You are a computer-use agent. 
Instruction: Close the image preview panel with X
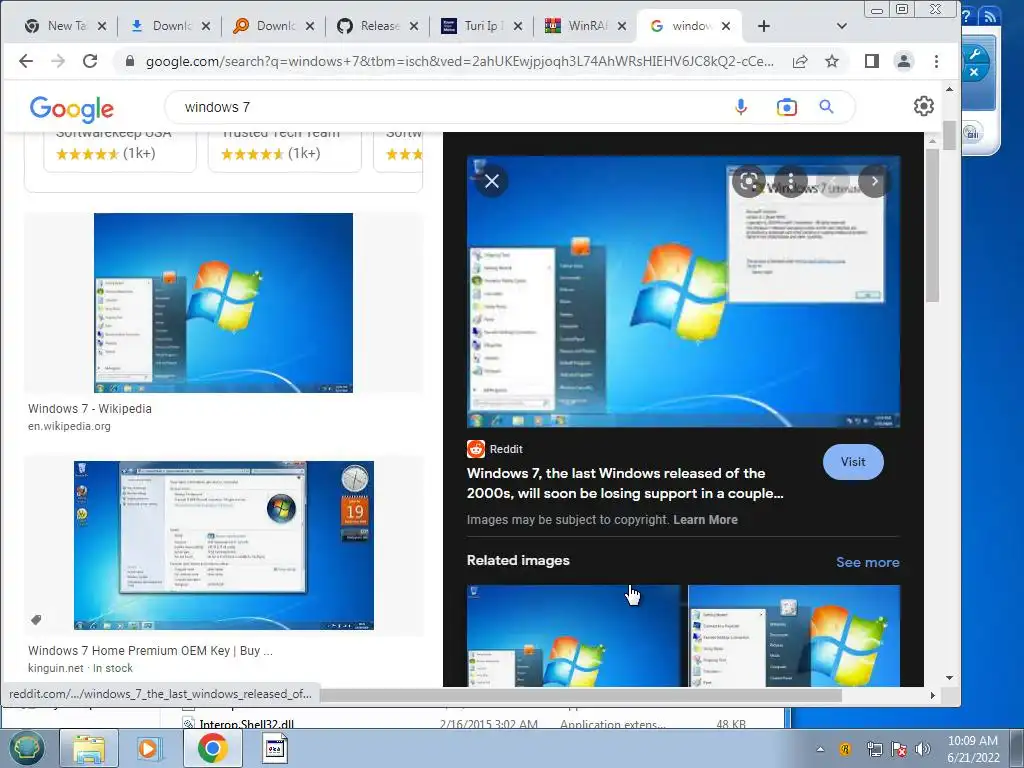pos(492,181)
